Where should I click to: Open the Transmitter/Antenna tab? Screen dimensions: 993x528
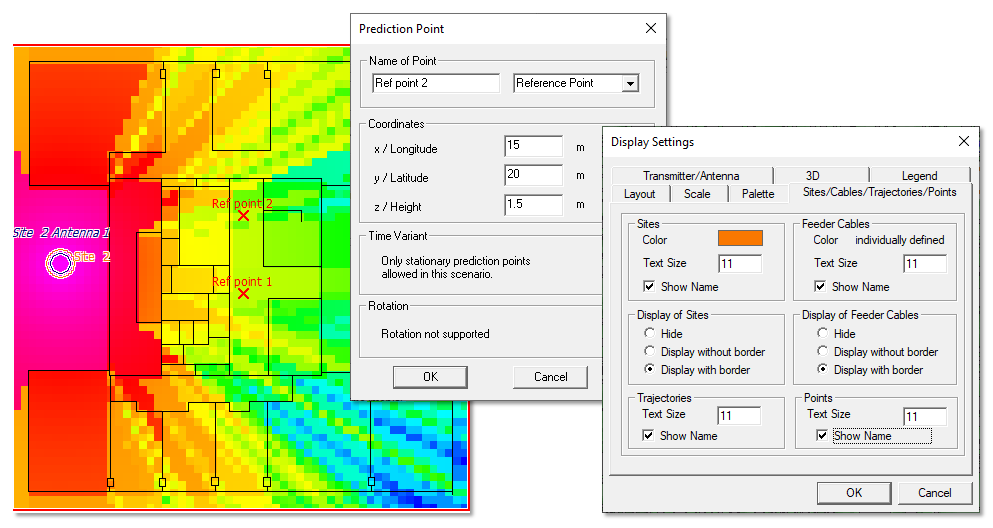pyautogui.click(x=691, y=176)
